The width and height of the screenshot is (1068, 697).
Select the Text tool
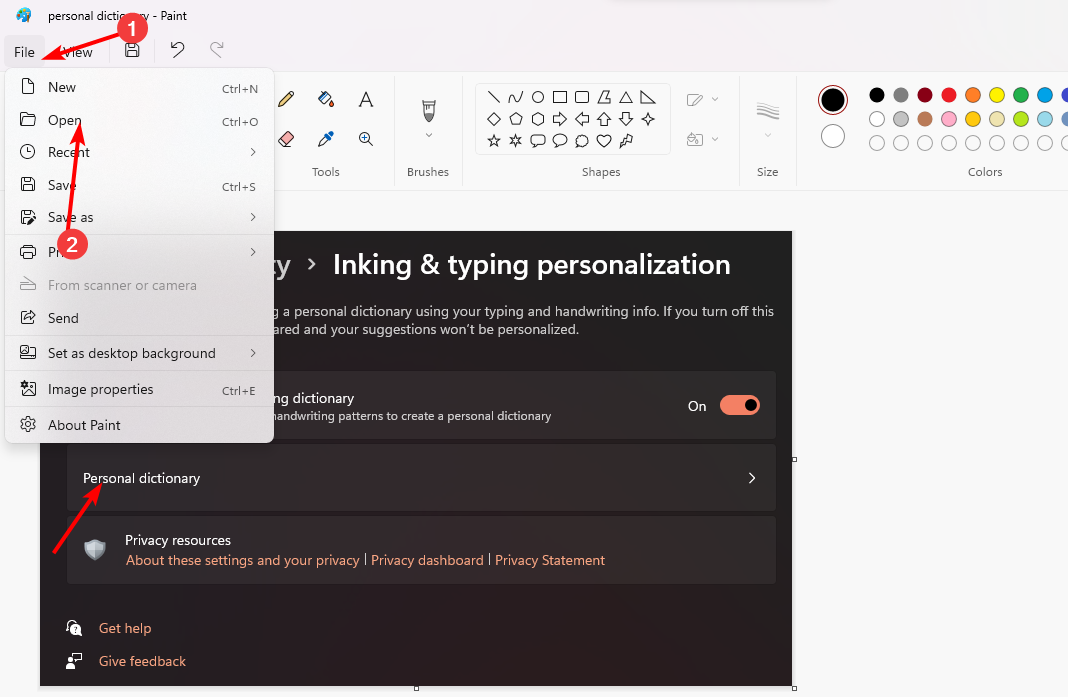point(366,99)
